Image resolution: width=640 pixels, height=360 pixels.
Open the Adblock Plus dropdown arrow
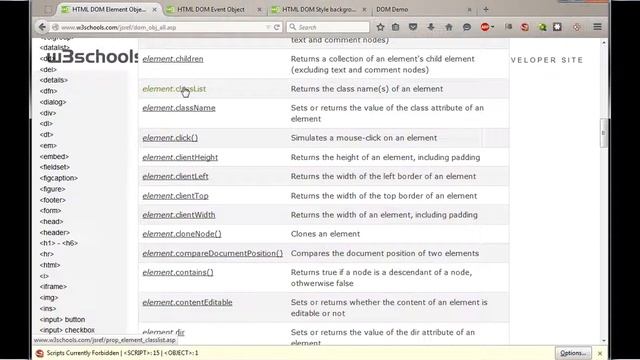point(493,27)
